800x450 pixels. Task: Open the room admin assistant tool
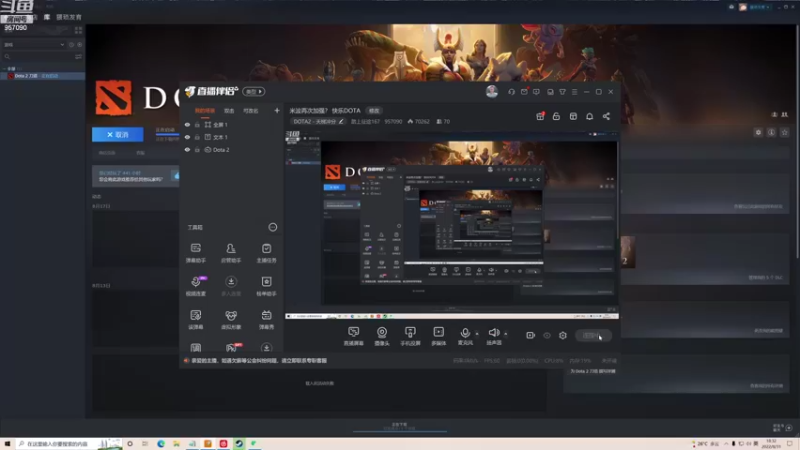click(x=231, y=253)
